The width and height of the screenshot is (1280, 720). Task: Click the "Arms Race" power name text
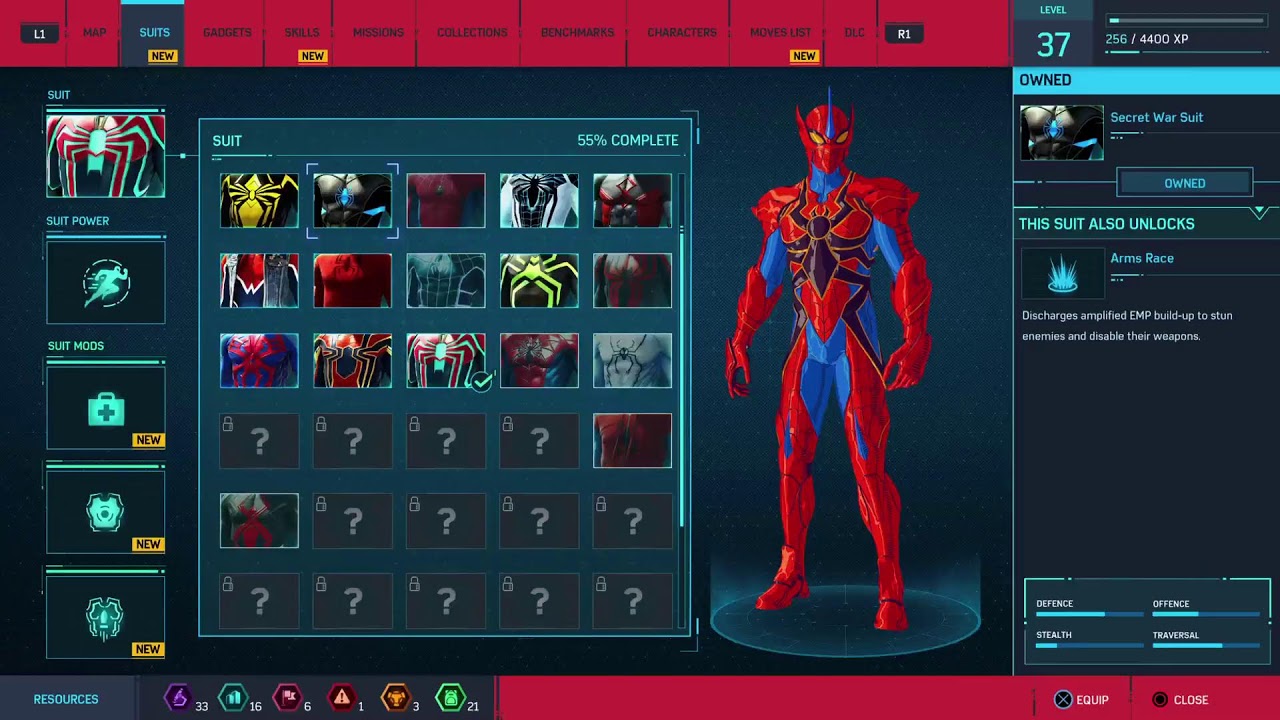1142,258
